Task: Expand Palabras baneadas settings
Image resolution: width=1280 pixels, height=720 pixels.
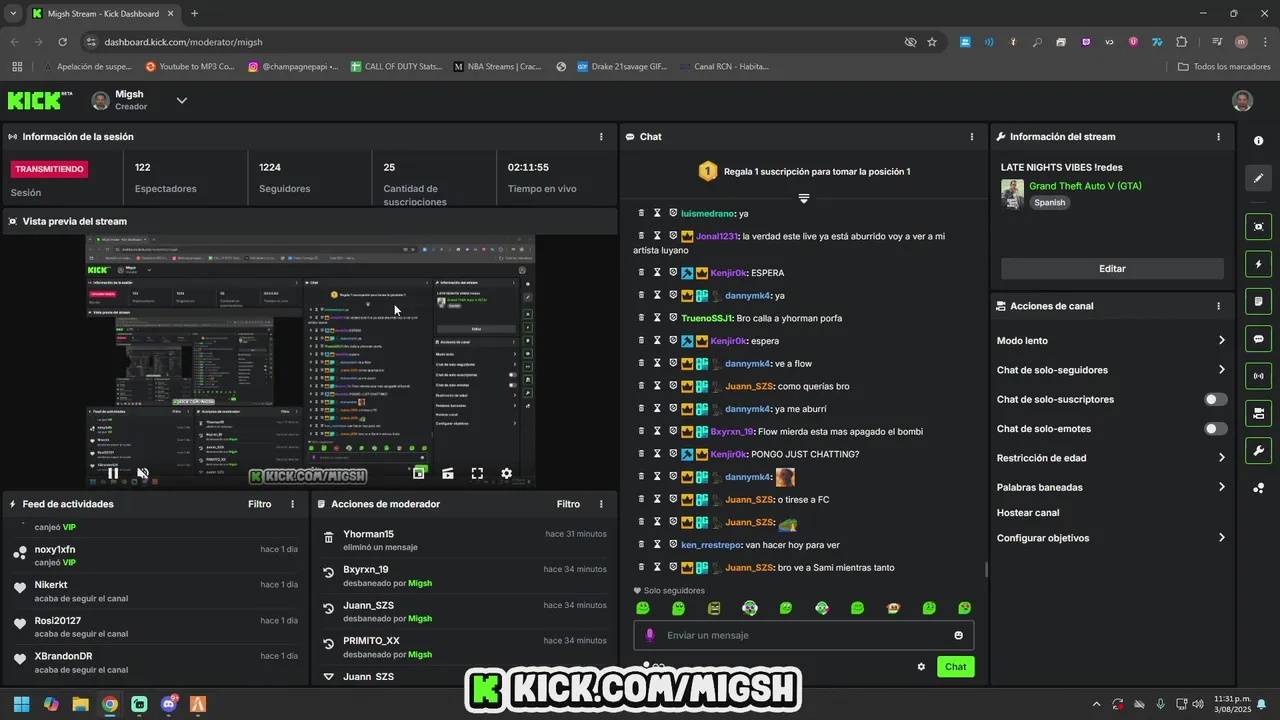Action: [x=1222, y=487]
